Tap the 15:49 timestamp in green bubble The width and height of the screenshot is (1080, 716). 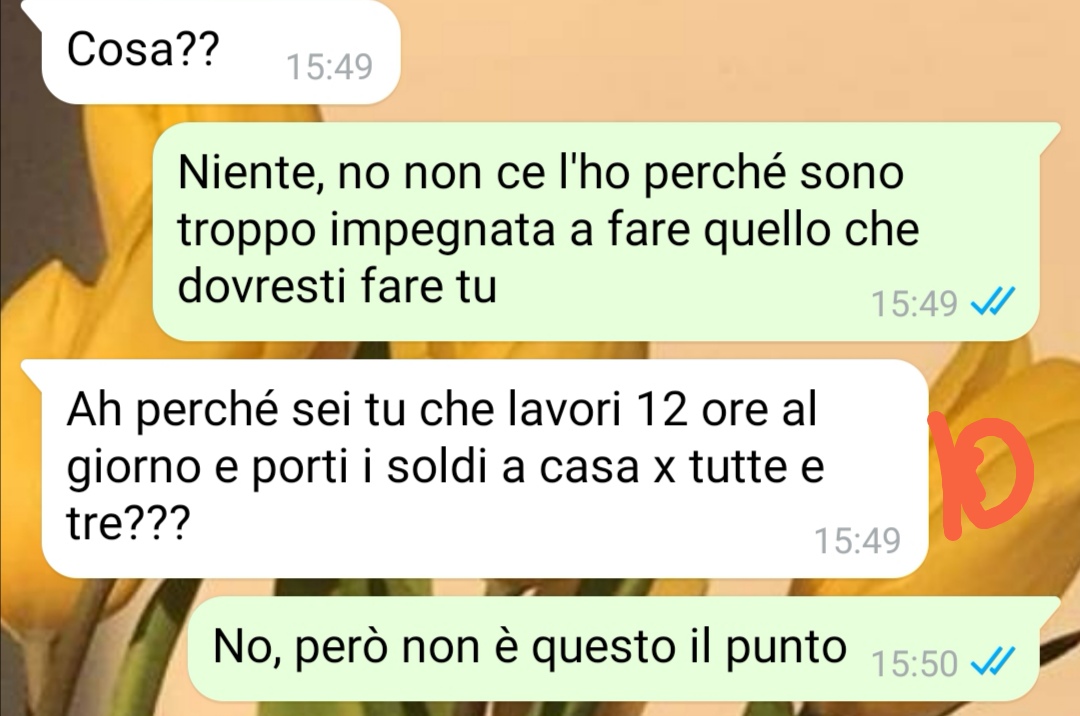point(915,303)
